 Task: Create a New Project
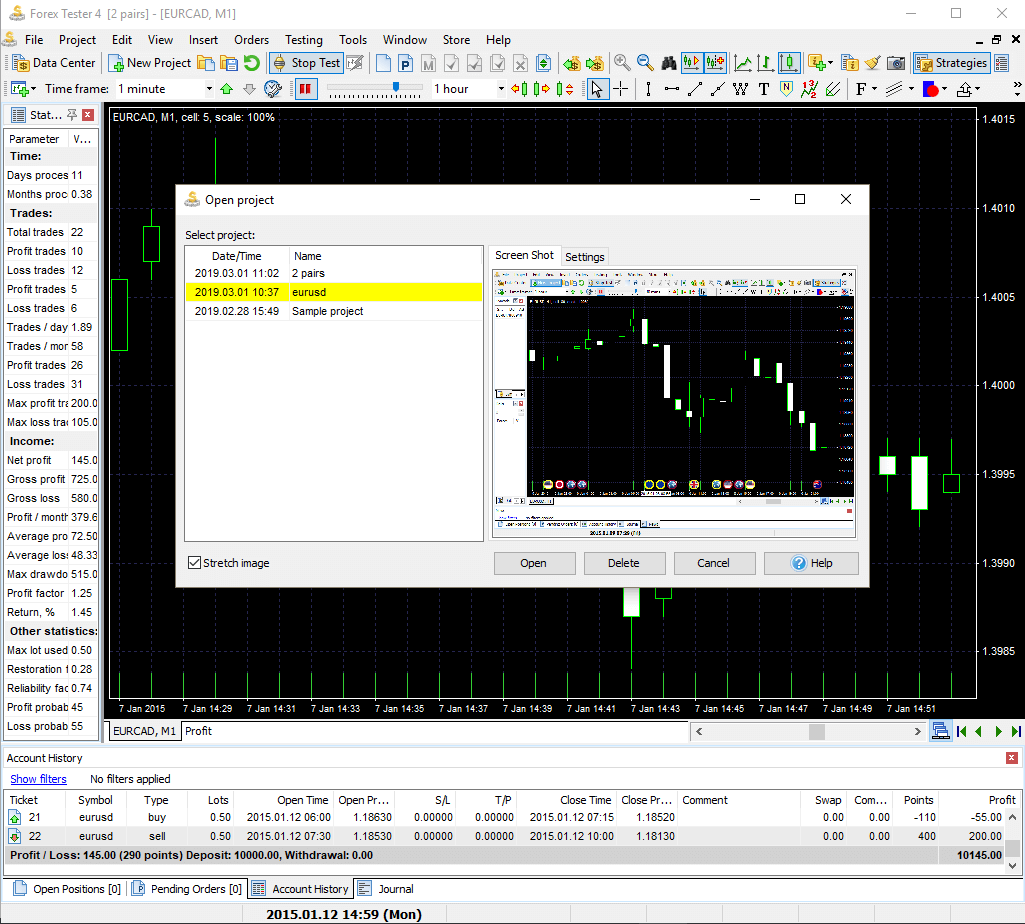[x=150, y=63]
